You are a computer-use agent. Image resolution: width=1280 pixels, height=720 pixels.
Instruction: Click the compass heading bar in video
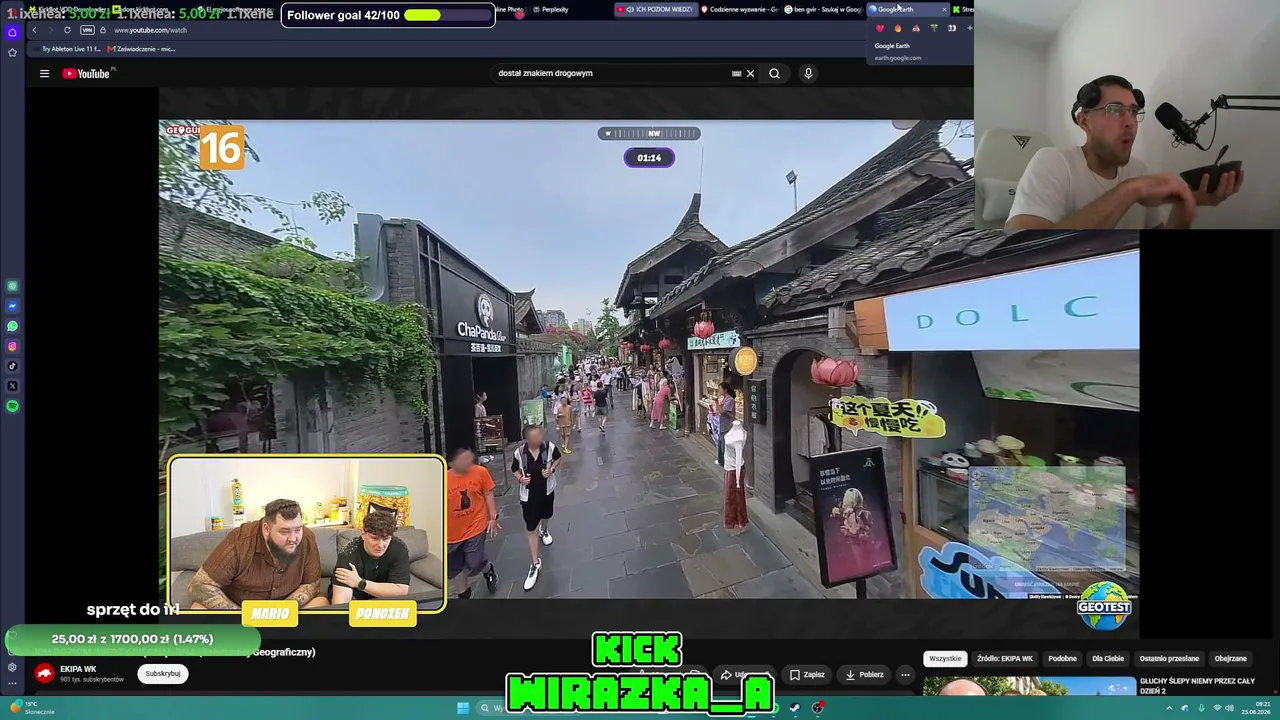[649, 133]
